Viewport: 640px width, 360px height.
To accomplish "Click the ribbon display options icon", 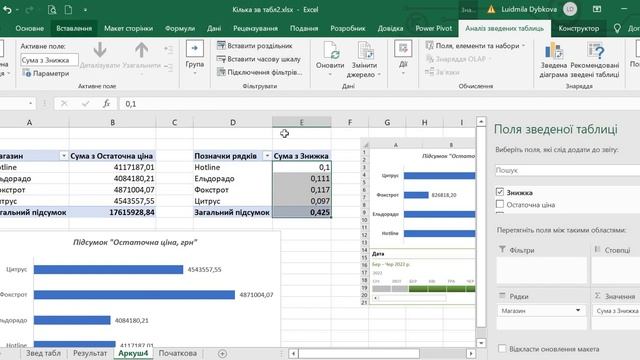I will (597, 9).
